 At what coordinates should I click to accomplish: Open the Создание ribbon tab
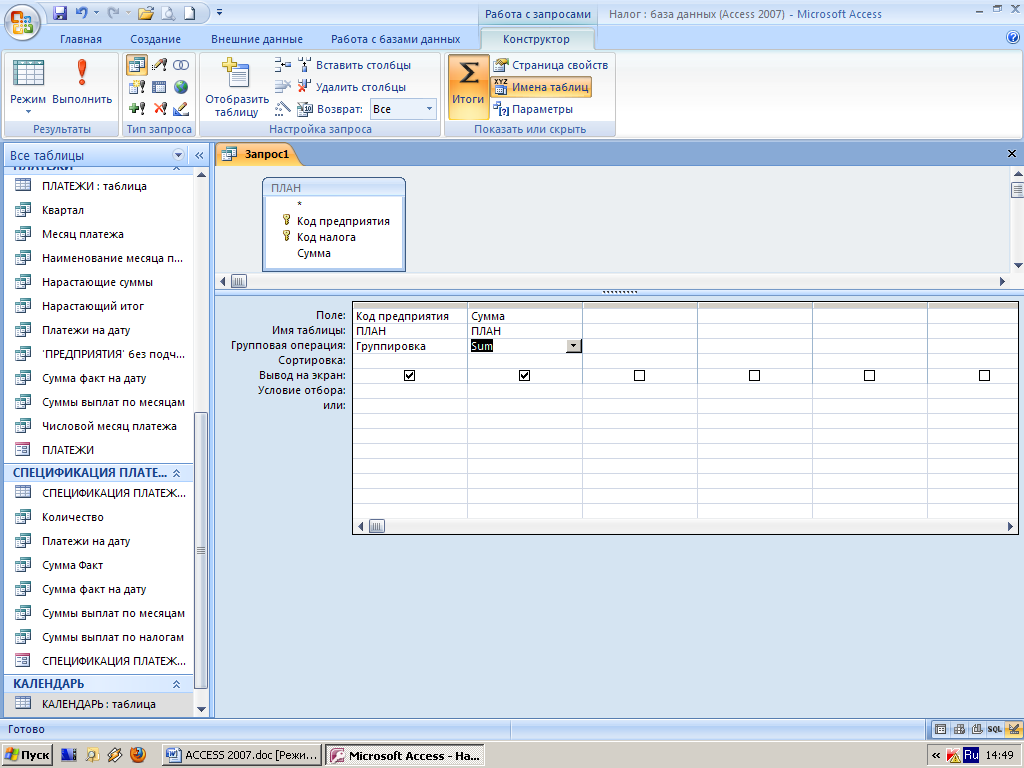155,39
